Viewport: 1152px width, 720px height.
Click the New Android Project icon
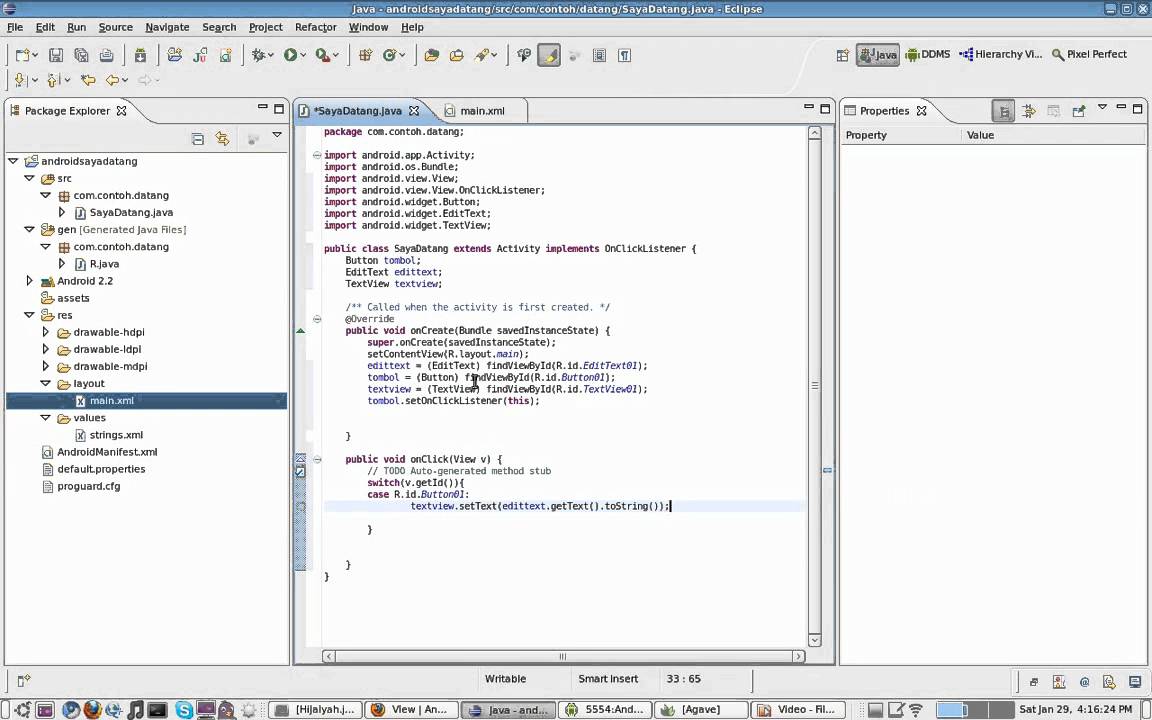[175, 55]
